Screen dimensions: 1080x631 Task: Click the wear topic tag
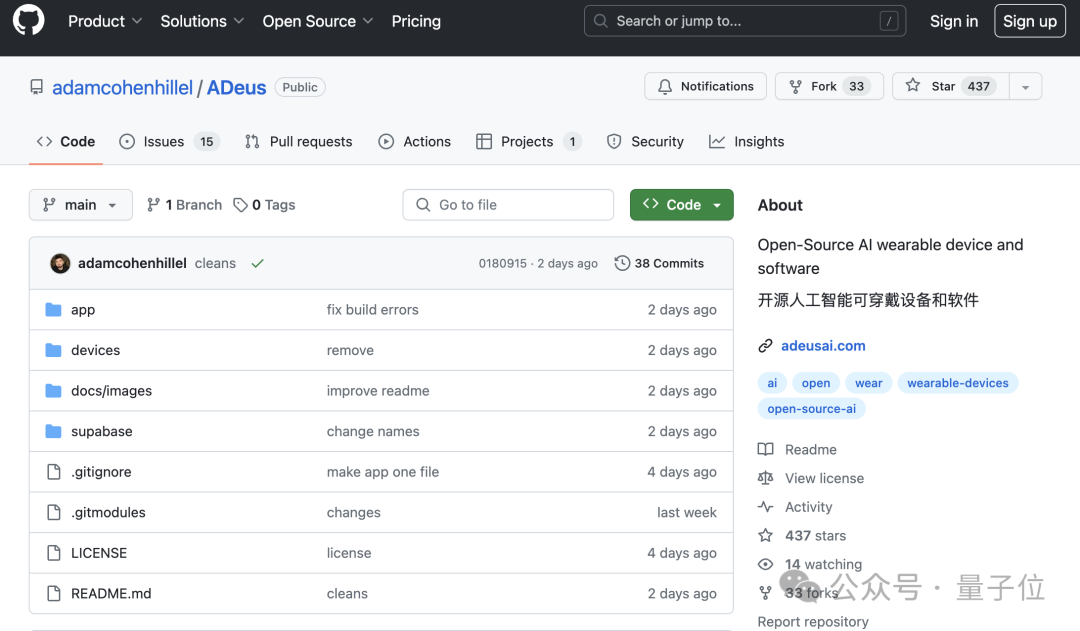[x=869, y=383]
